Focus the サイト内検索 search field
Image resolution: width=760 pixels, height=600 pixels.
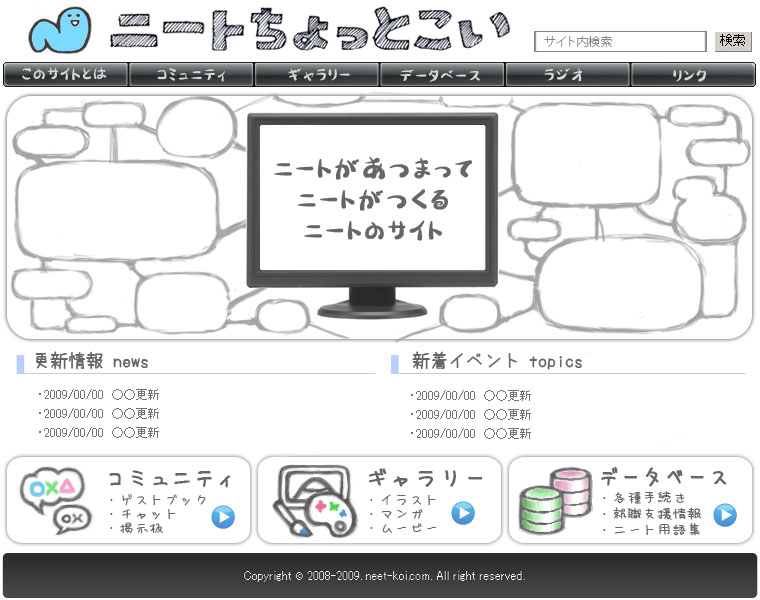[620, 41]
